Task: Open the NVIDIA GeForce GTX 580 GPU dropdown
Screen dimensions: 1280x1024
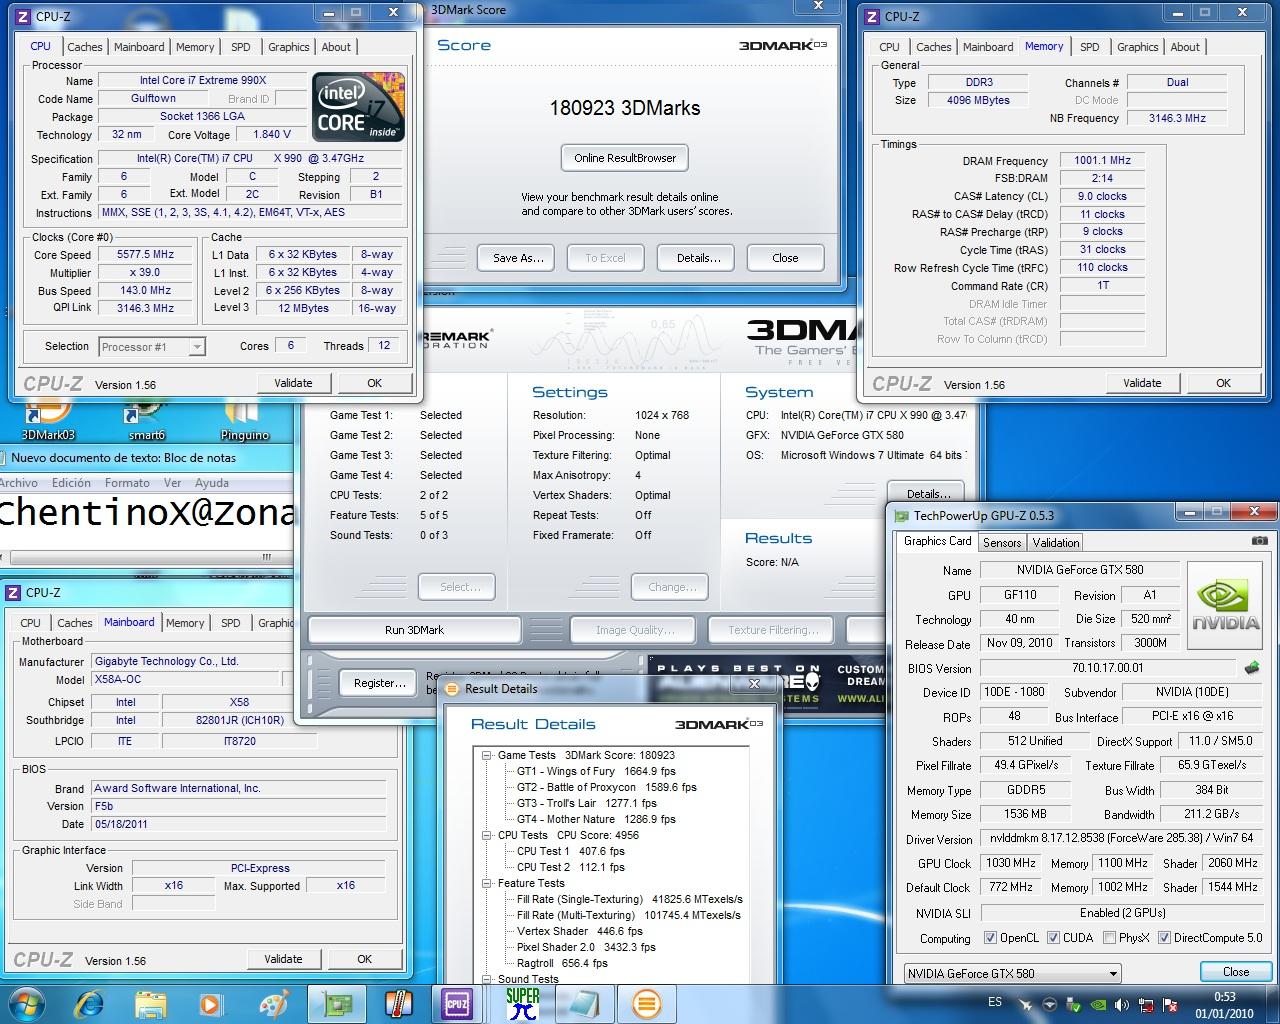Action: pos(1012,973)
